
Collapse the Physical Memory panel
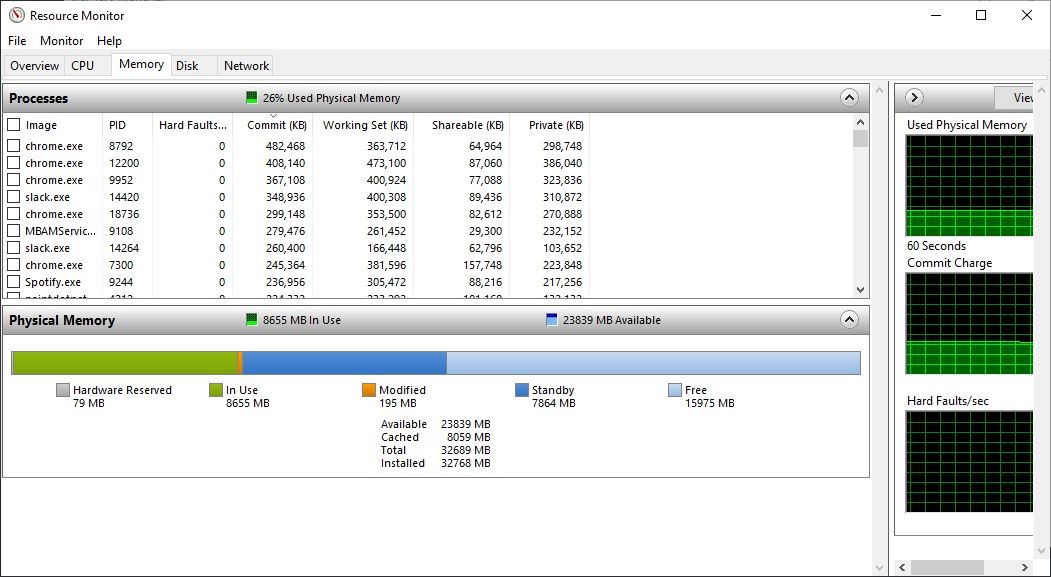[x=849, y=320]
